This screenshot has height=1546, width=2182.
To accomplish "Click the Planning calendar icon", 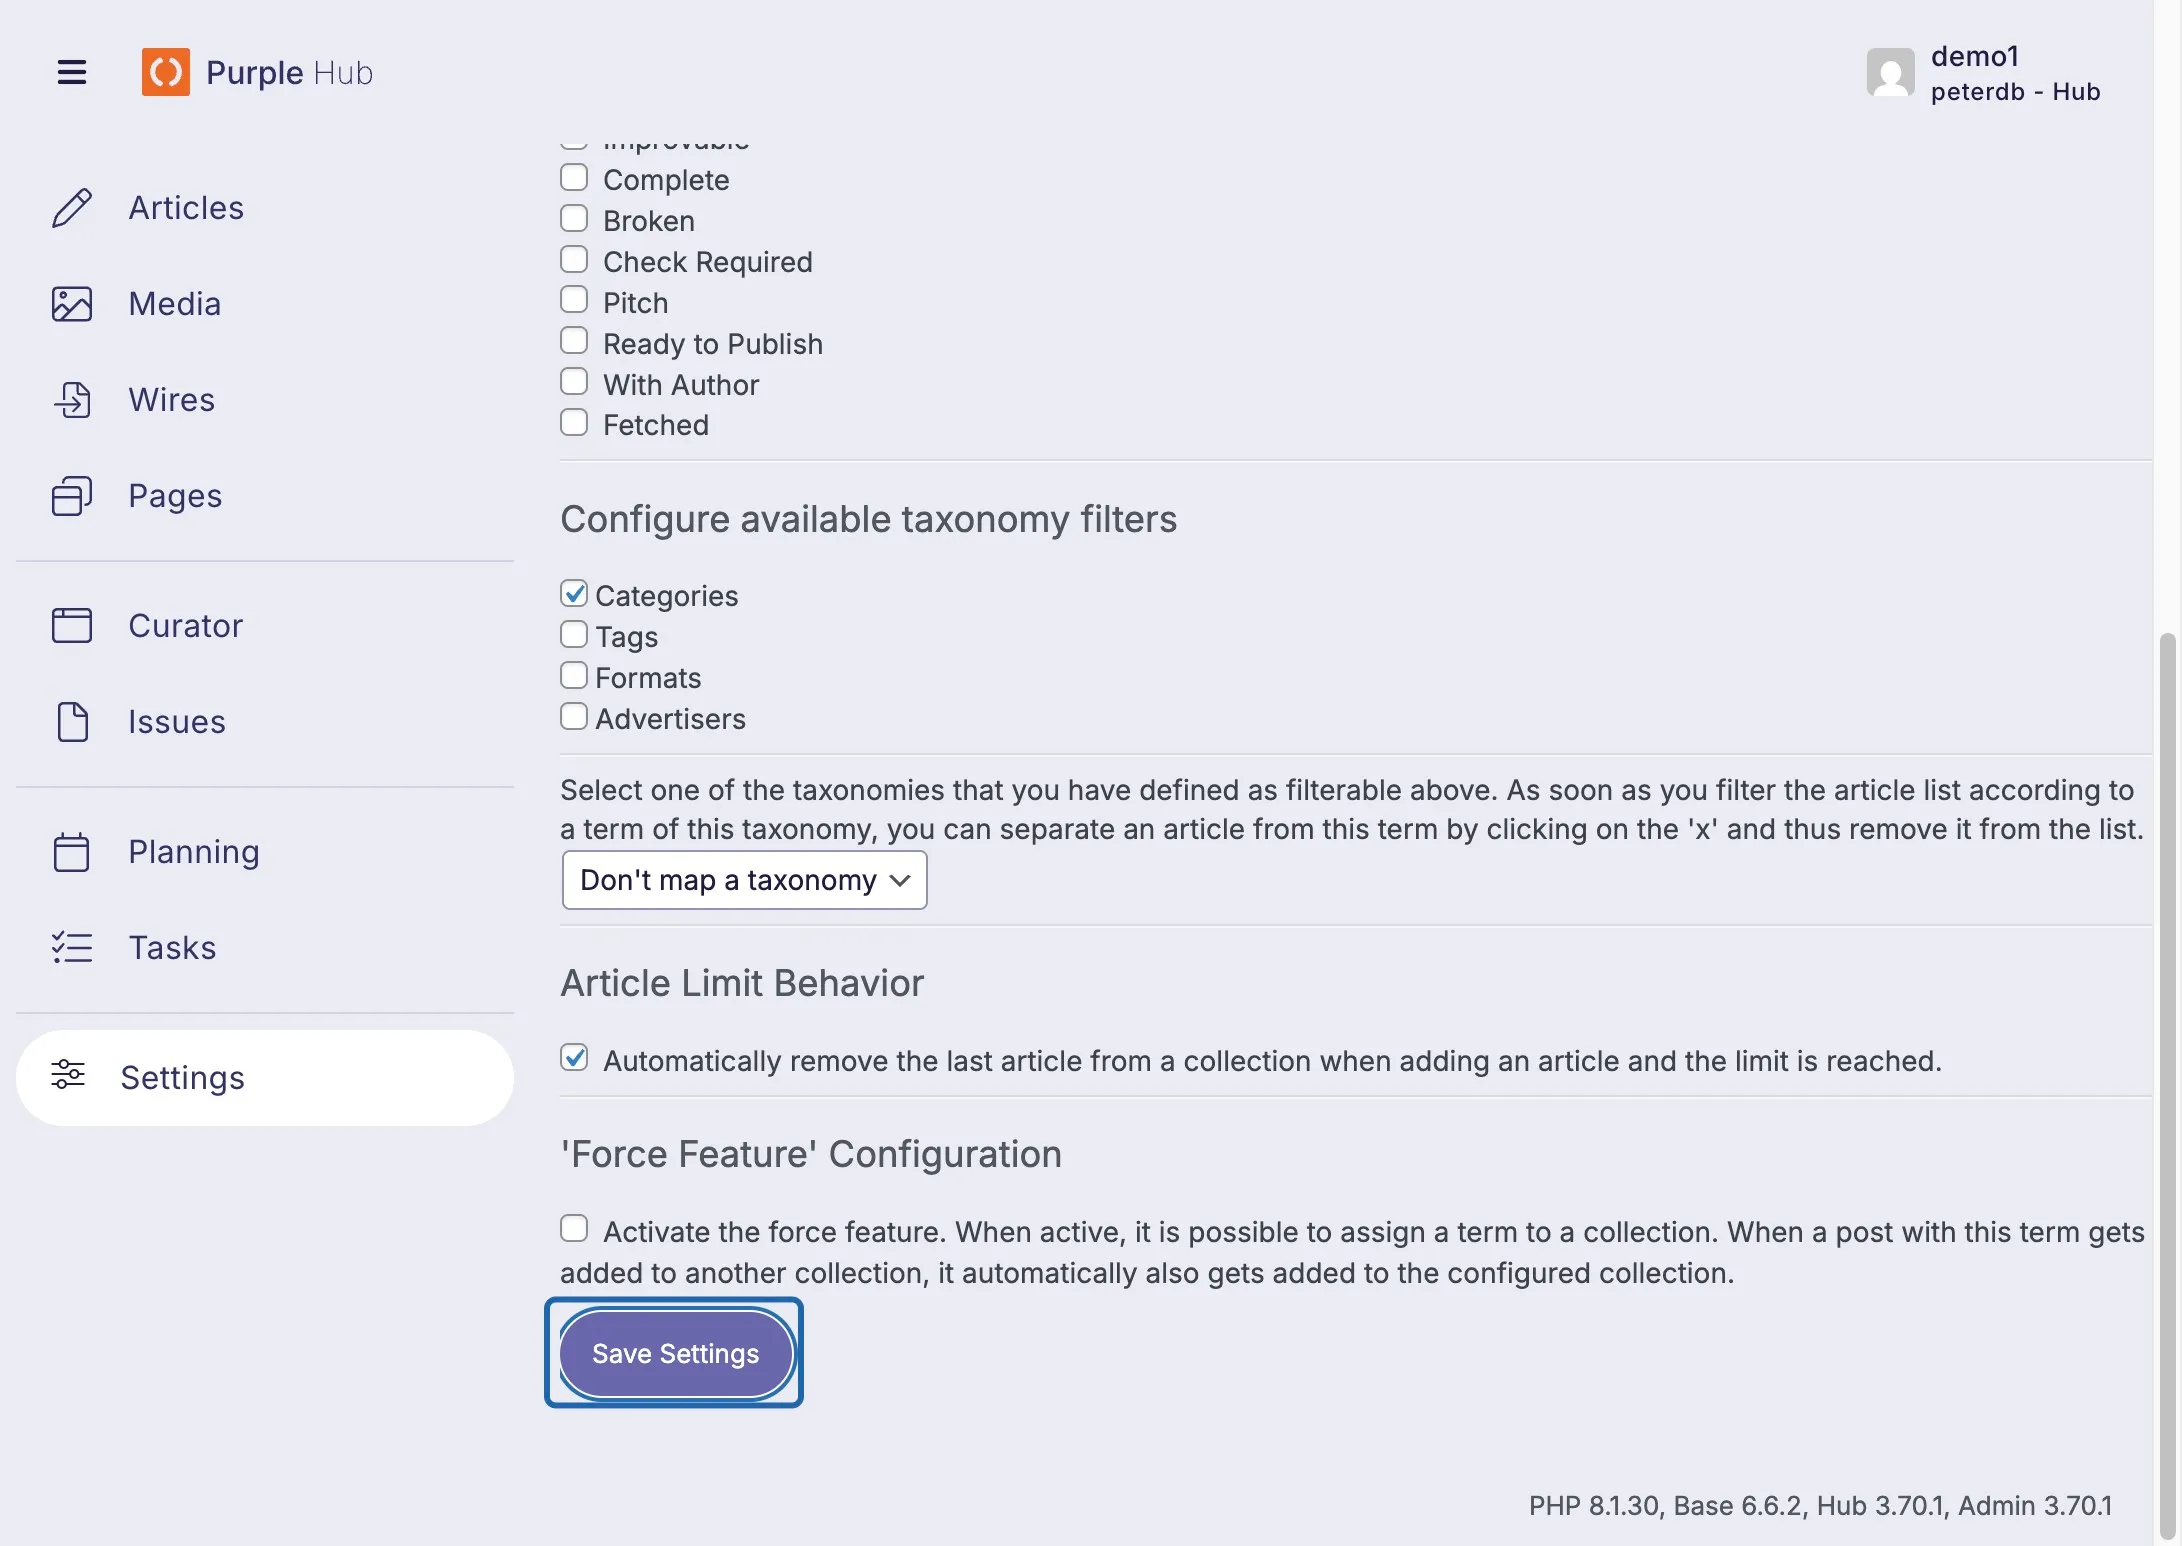I will click(x=72, y=852).
